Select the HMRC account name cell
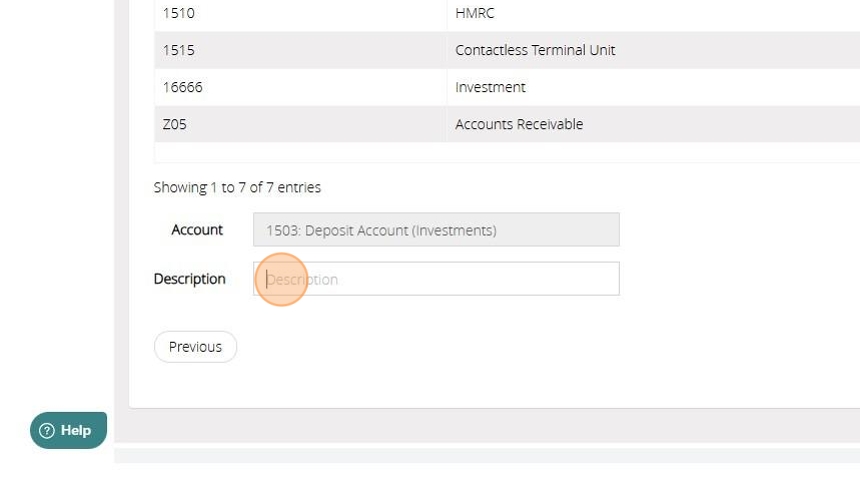Image resolution: width=860 pixels, height=482 pixels. point(475,14)
